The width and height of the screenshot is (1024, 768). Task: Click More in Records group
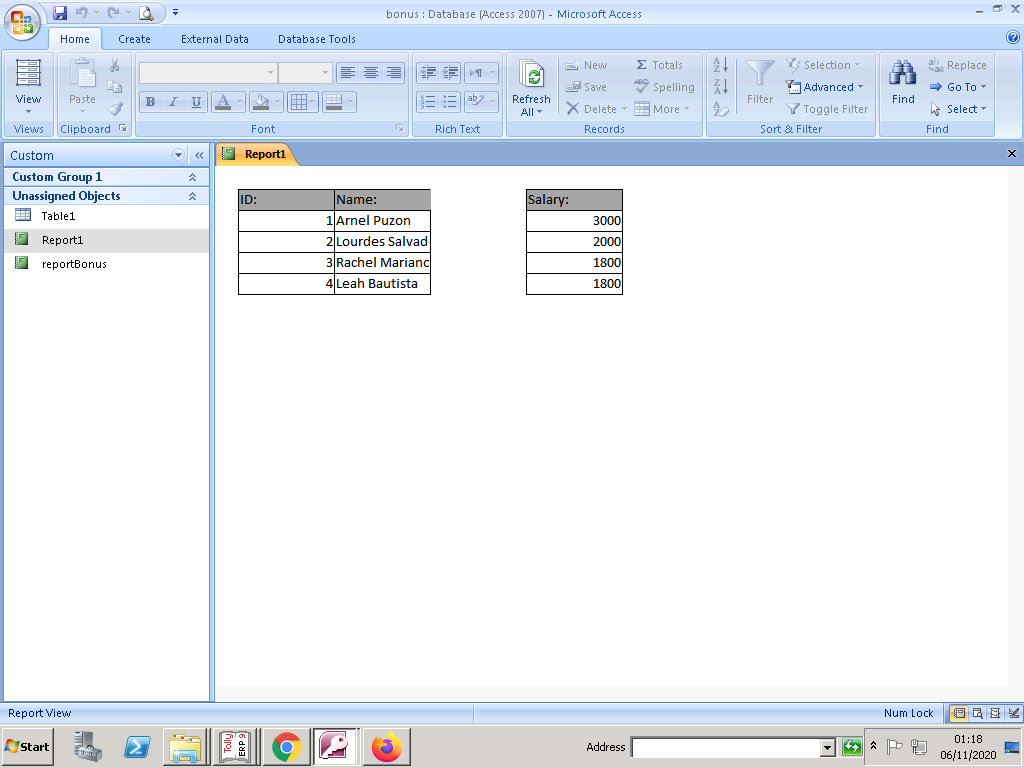662,109
